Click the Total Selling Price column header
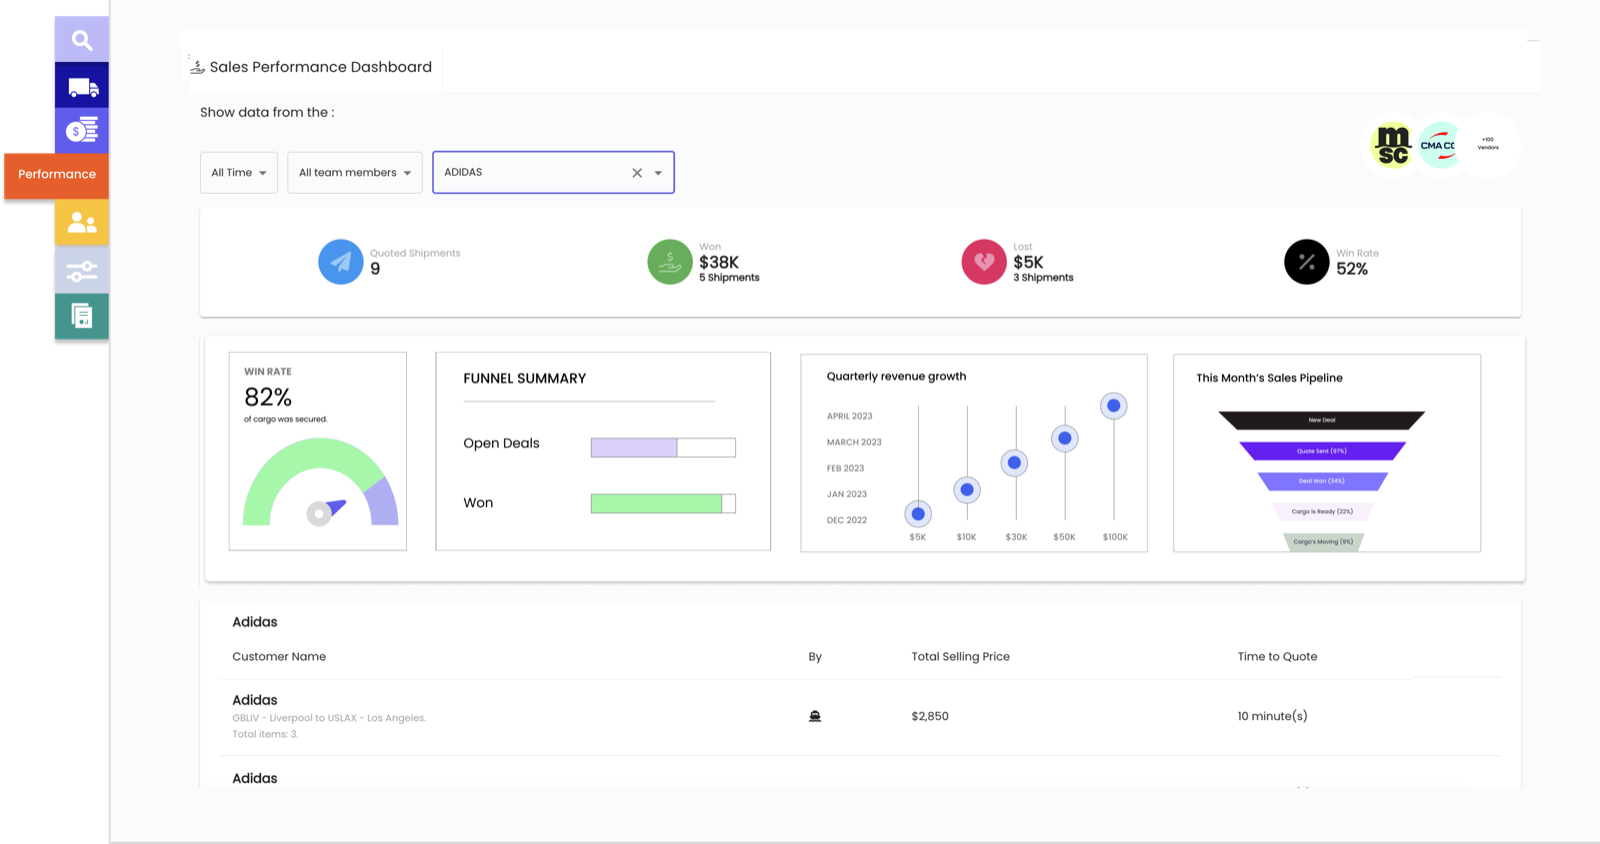Viewport: 1600px width, 844px height. point(960,657)
